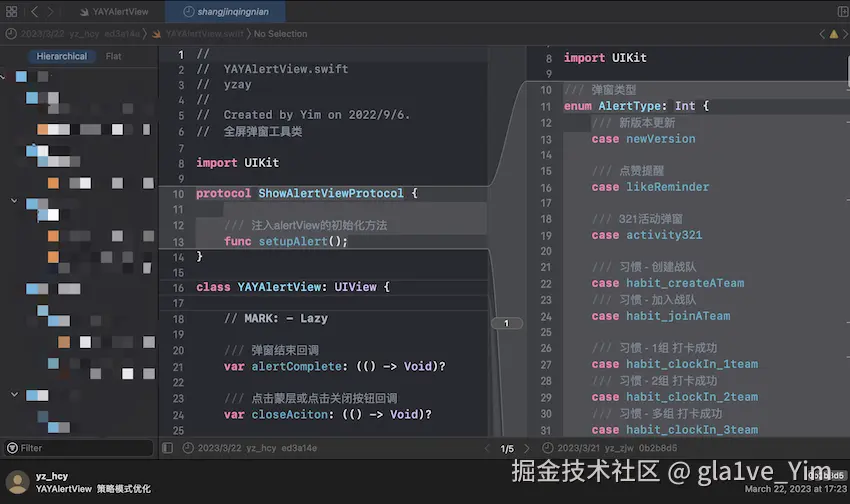Click enum AlertType: Int line
Screen dimensions: 850x504
coord(636,106)
